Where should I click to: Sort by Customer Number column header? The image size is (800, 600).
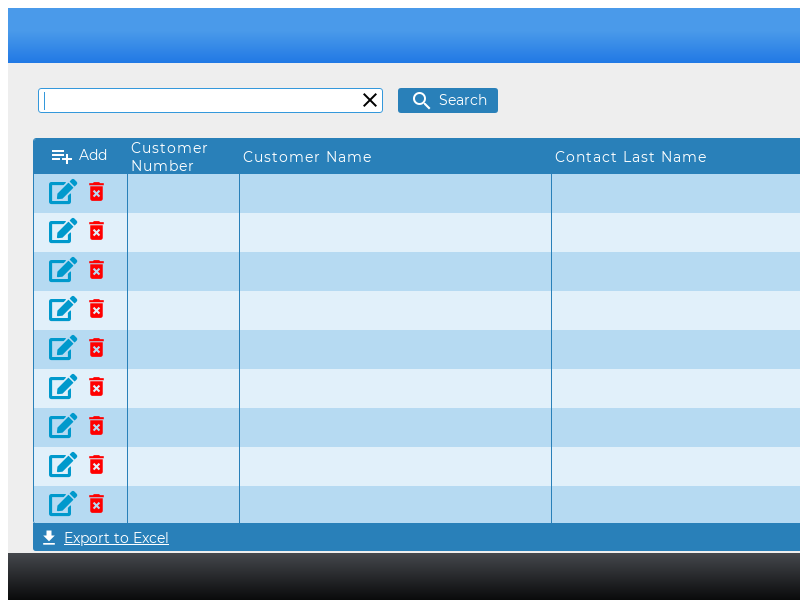pyautogui.click(x=170, y=157)
